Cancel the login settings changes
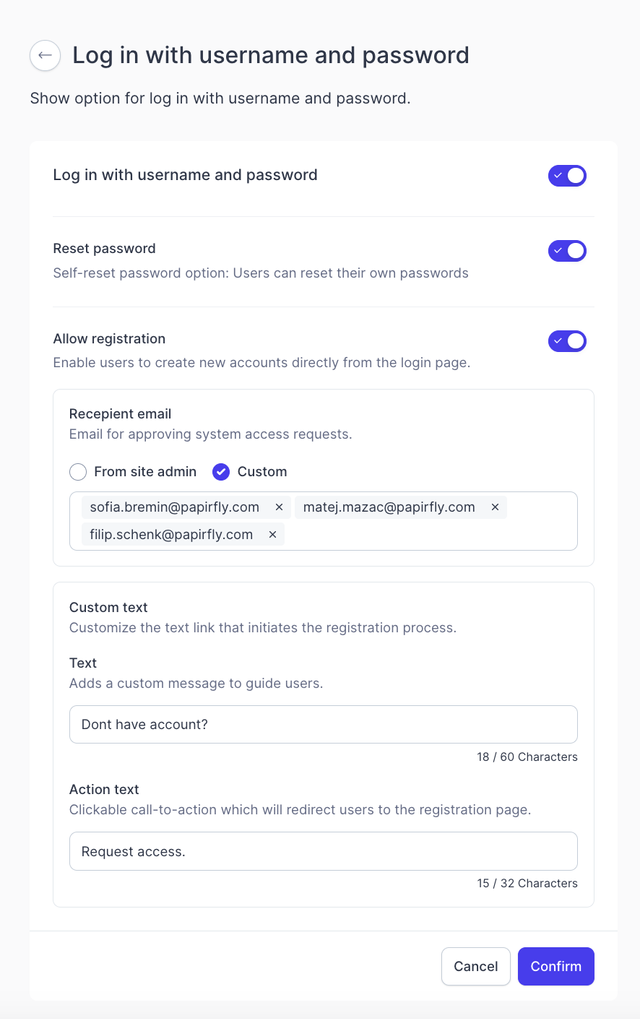This screenshot has height=1019, width=640. click(x=476, y=966)
